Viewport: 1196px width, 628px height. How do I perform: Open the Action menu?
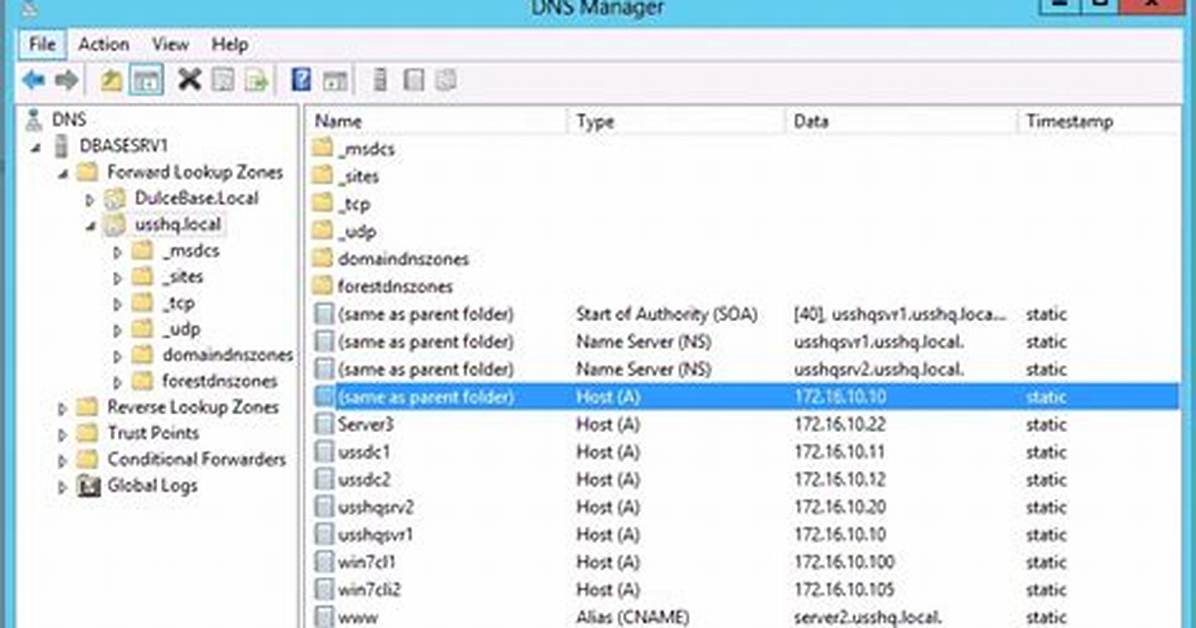104,44
